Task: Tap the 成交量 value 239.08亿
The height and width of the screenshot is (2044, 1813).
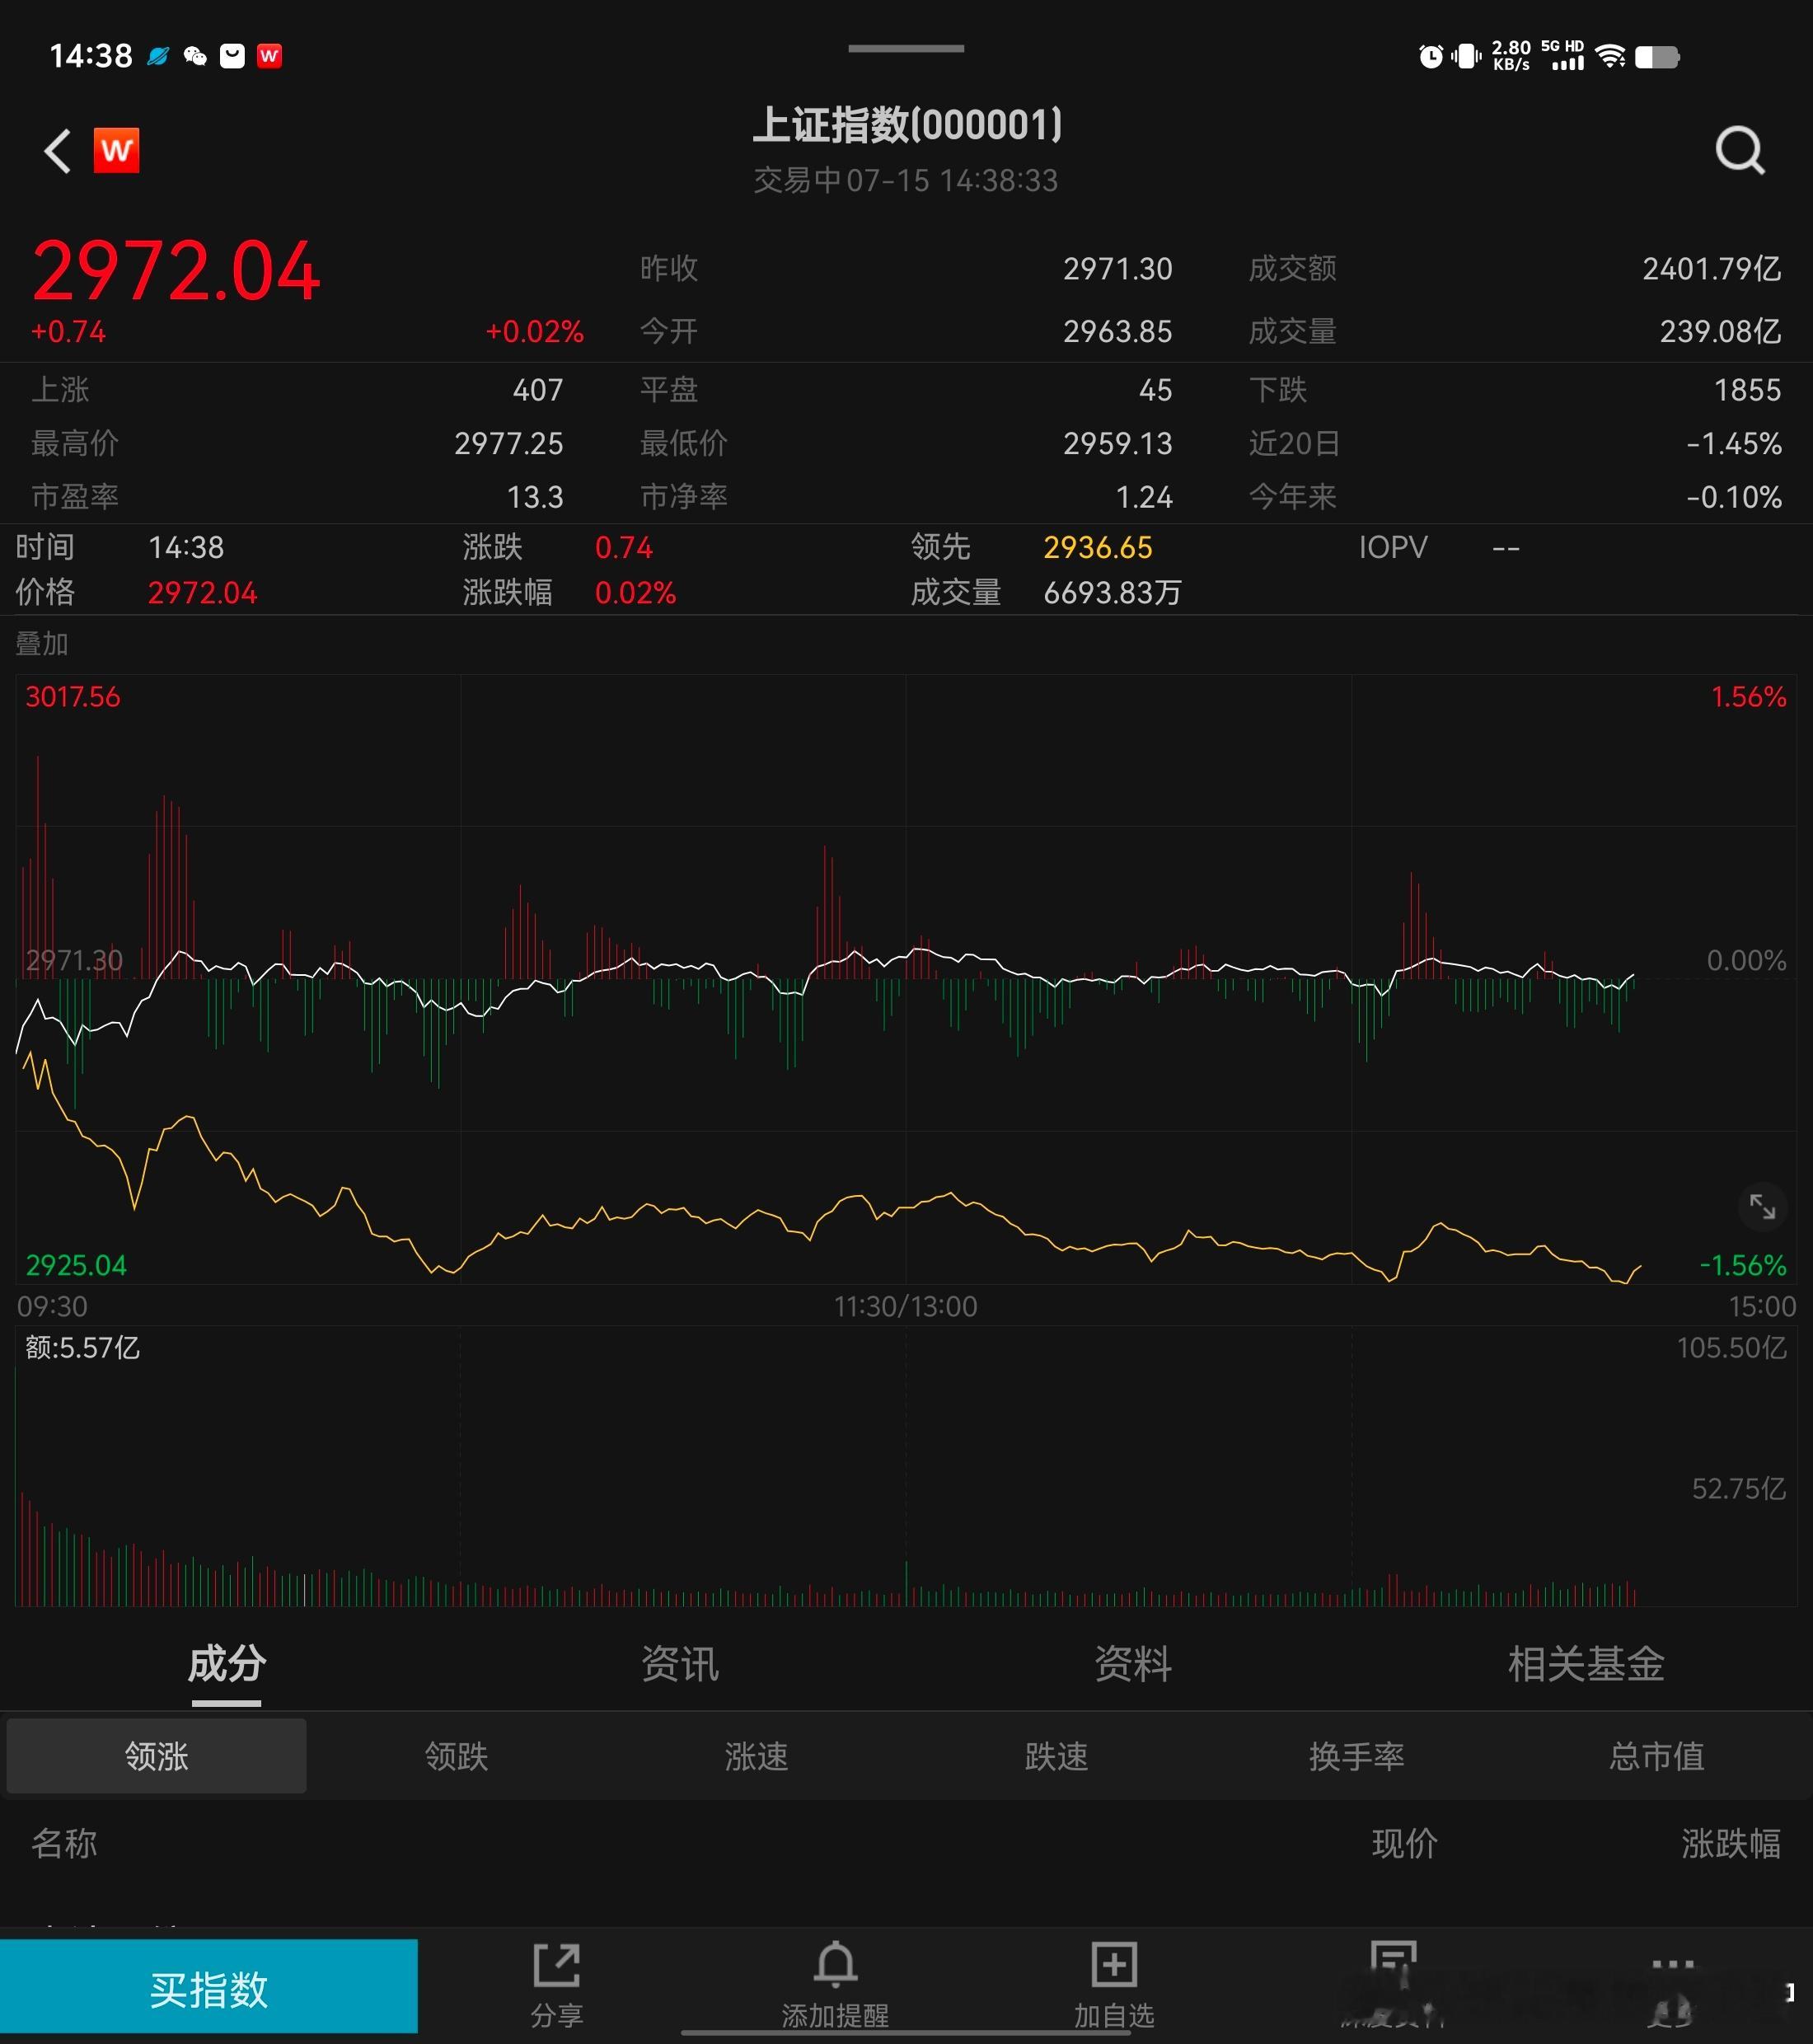Action: point(1720,332)
